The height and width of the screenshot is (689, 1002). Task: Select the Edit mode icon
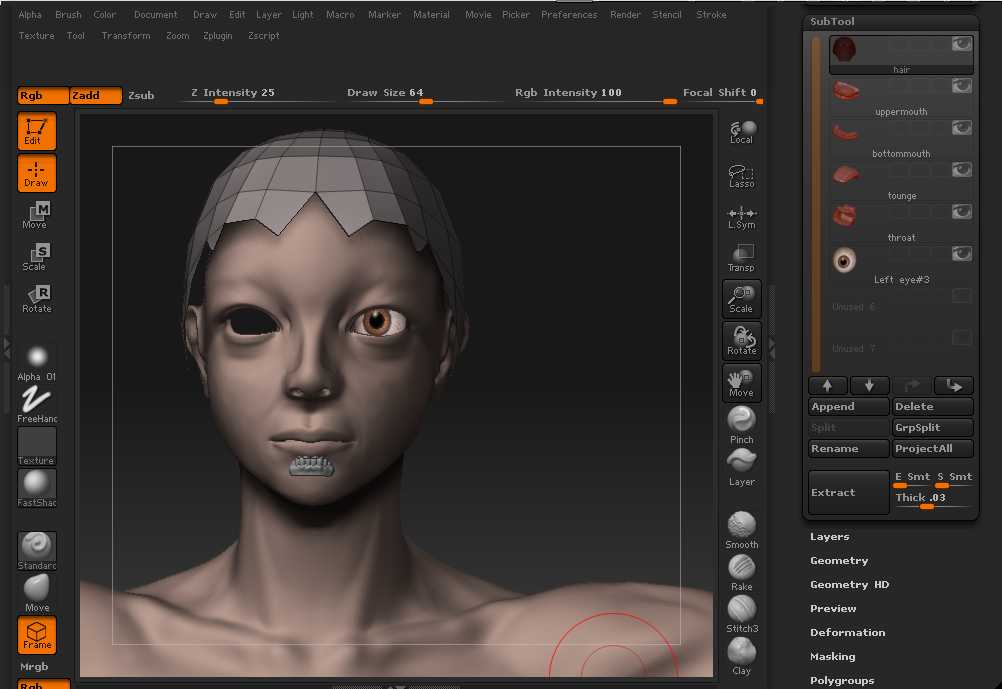(36, 131)
